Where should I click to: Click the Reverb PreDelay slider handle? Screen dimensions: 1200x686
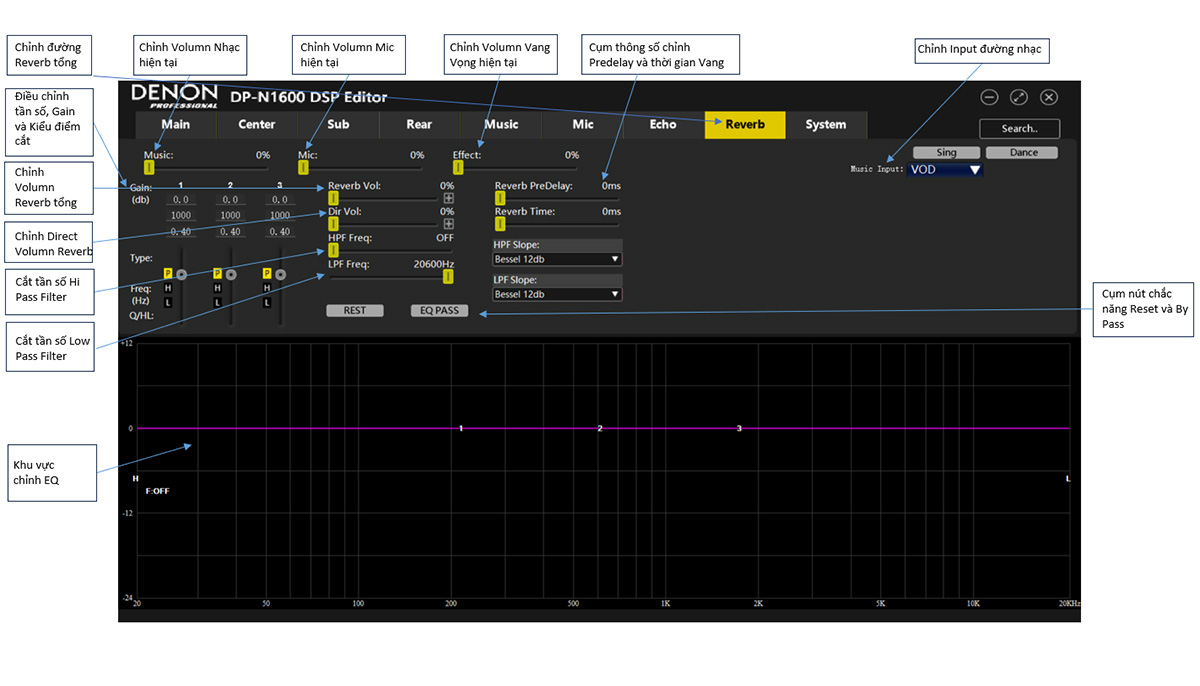point(500,198)
